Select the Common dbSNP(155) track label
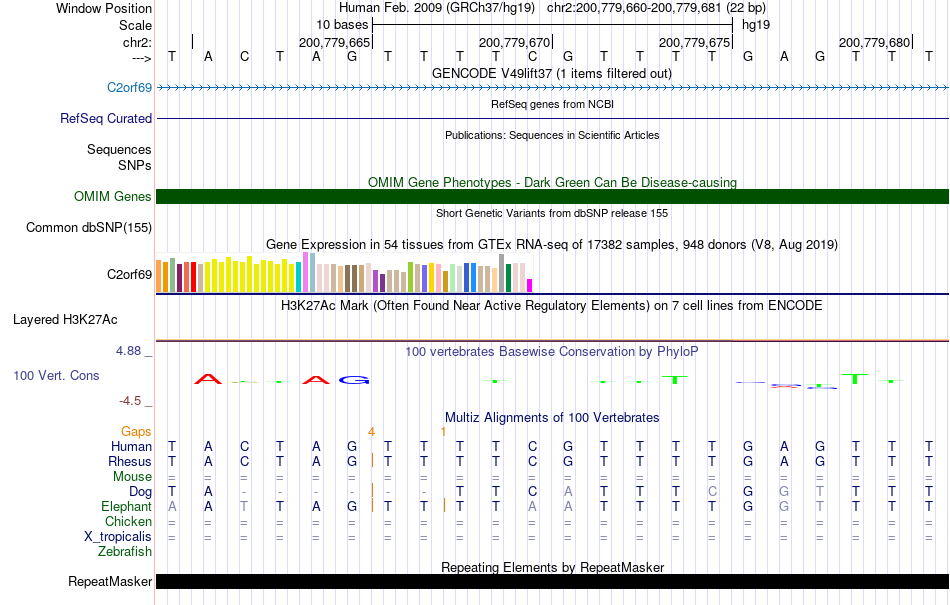Screen dimensions: 950x605 coord(89,228)
